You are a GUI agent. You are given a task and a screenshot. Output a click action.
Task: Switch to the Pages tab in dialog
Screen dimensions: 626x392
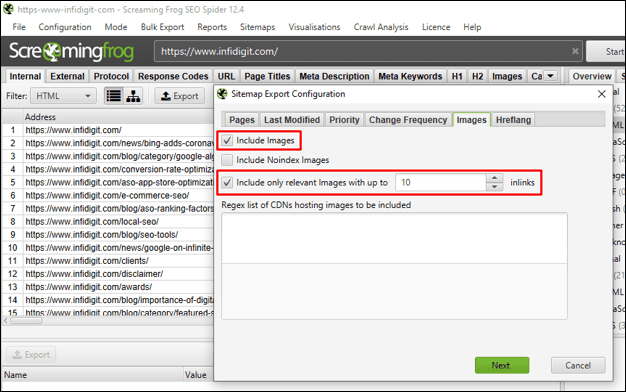[x=242, y=120]
